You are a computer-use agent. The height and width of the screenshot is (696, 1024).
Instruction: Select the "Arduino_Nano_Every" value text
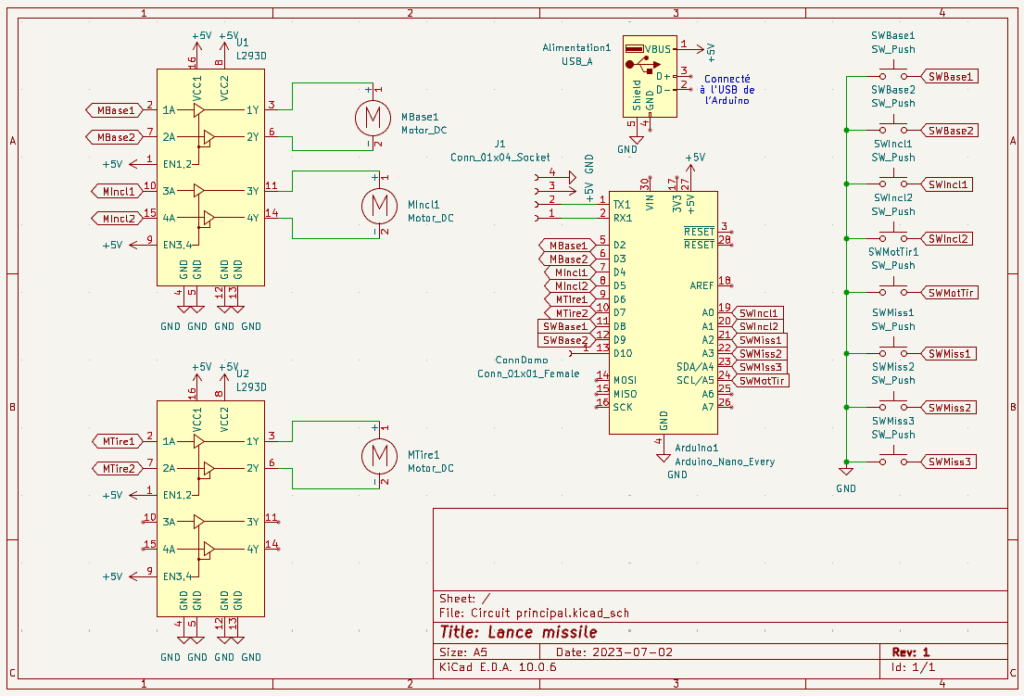click(x=724, y=462)
